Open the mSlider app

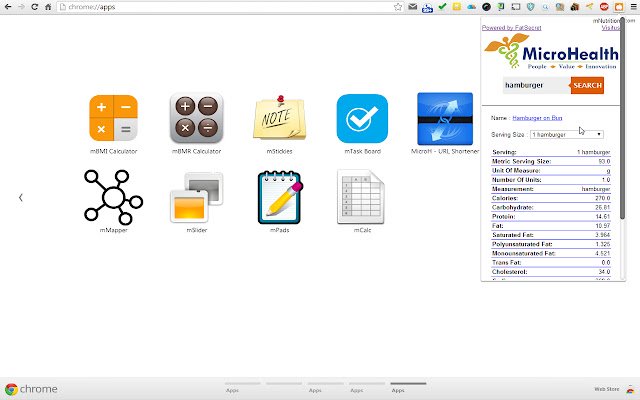(196, 197)
